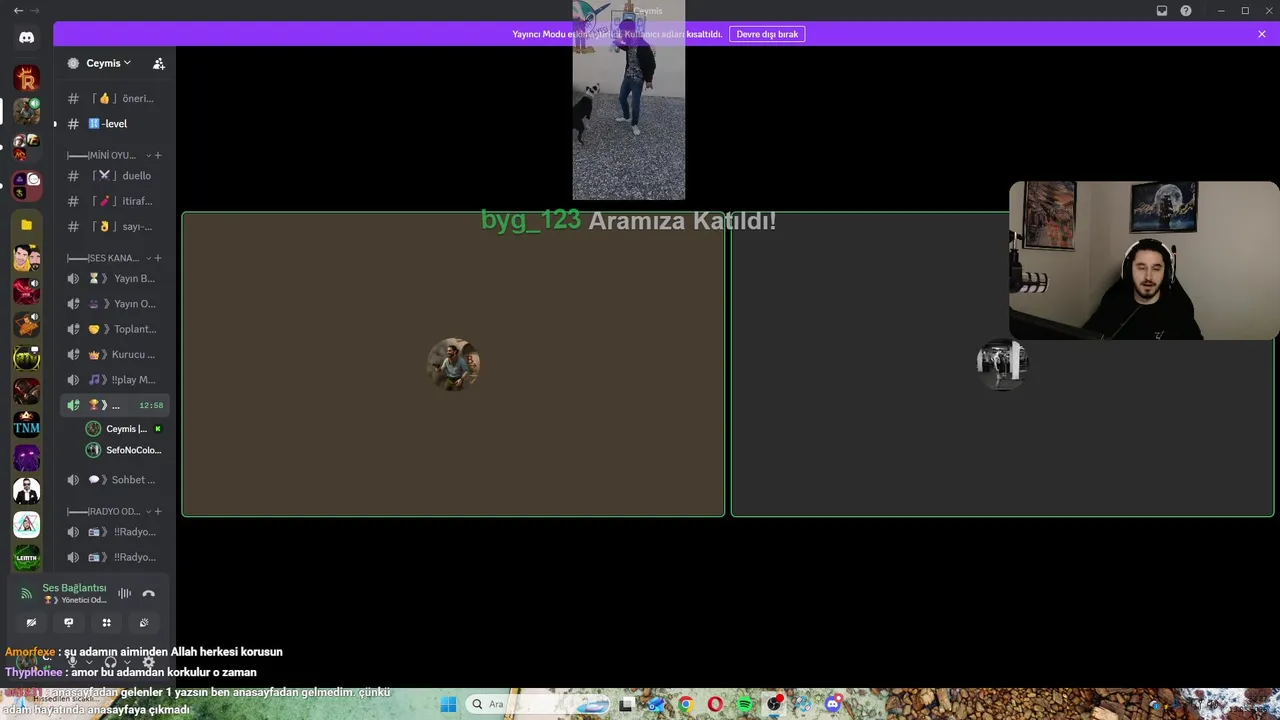This screenshot has width=1280, height=720.
Task: Join the Yayın O voice channel
Action: click(x=114, y=303)
